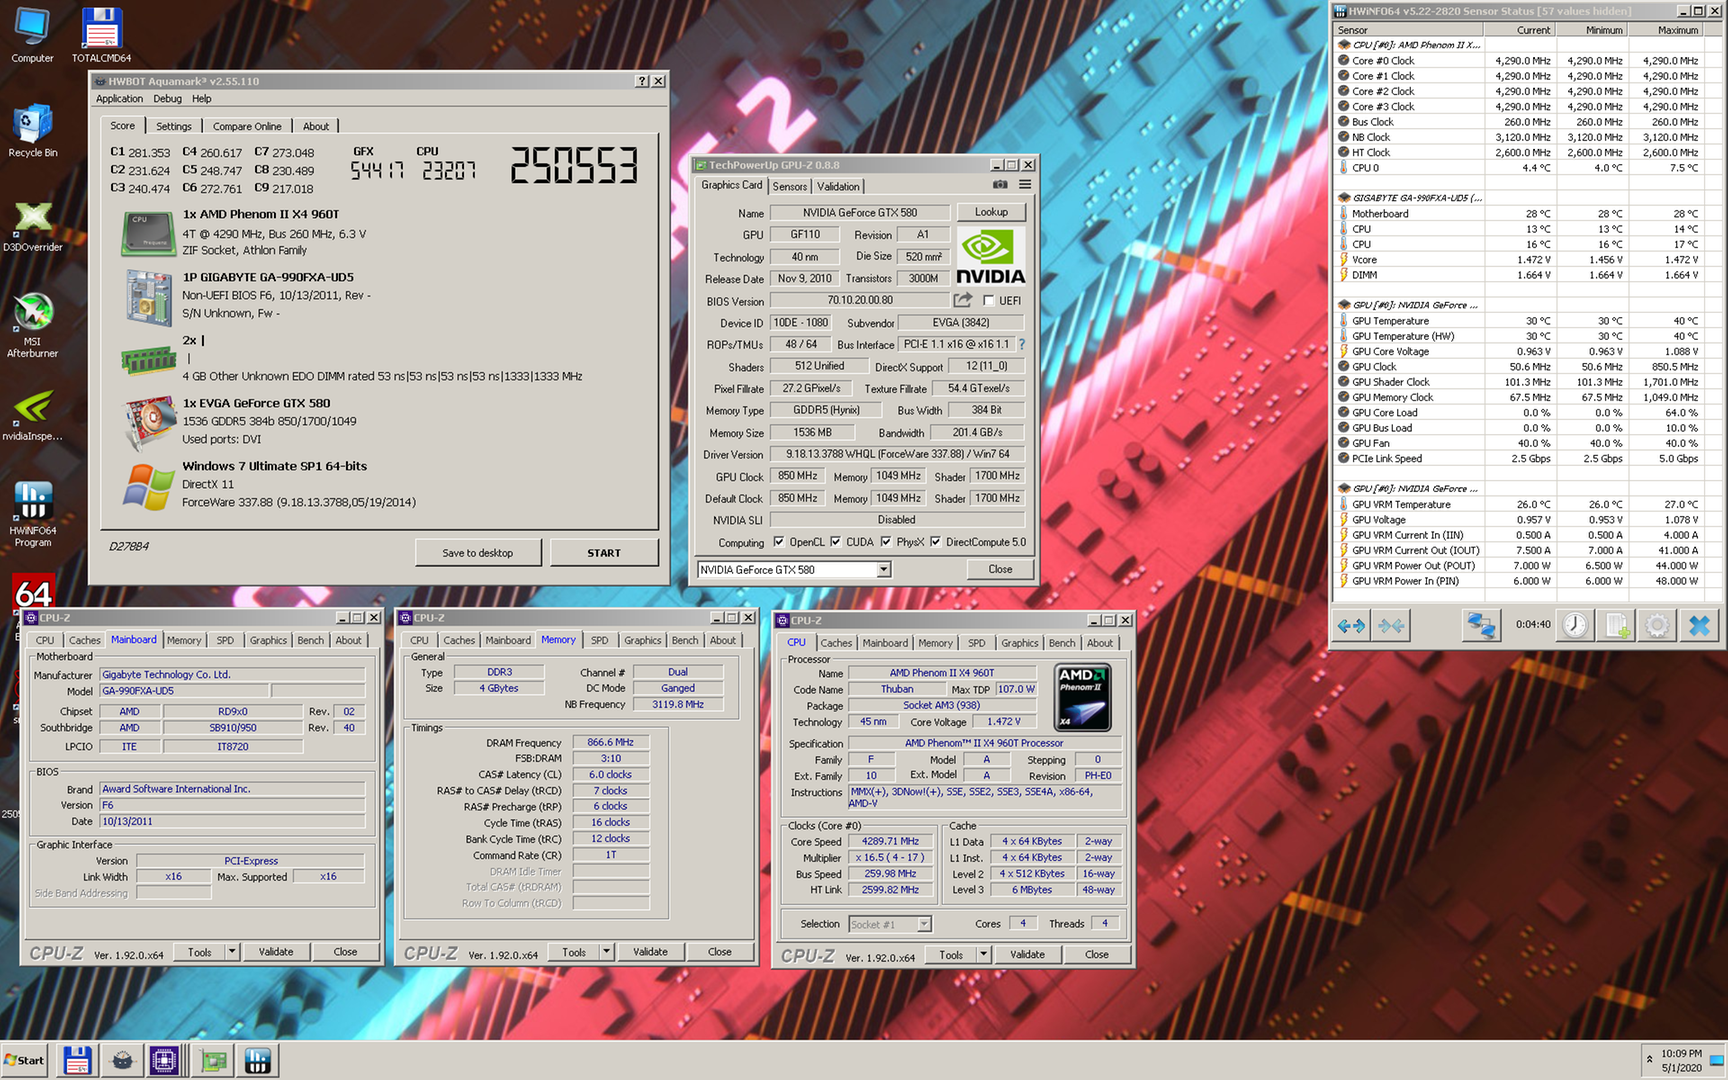Select GPU Core Voltage row in HWiNFO
The height and width of the screenshot is (1080, 1728).
coord(1519,352)
